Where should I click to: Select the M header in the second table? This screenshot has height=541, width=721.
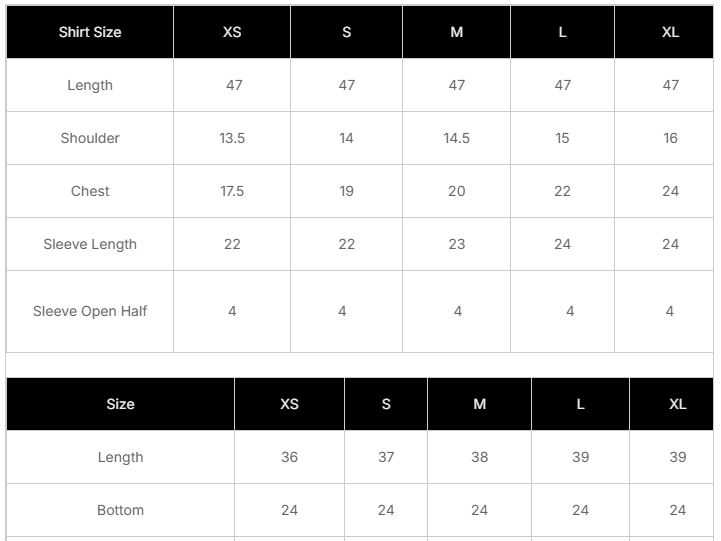[x=480, y=404]
